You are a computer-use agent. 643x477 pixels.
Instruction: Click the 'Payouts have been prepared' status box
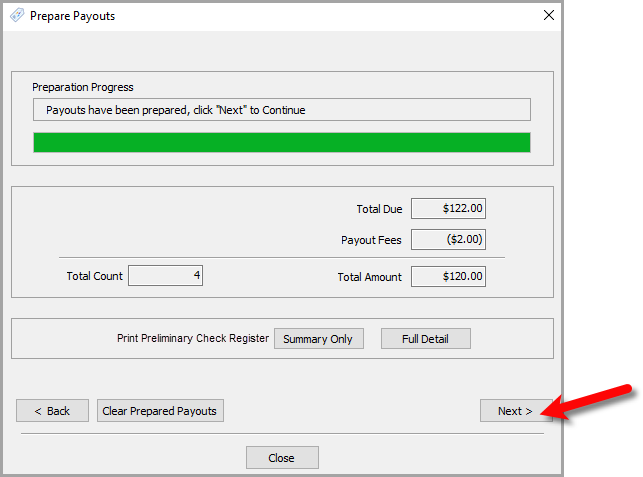click(282, 110)
